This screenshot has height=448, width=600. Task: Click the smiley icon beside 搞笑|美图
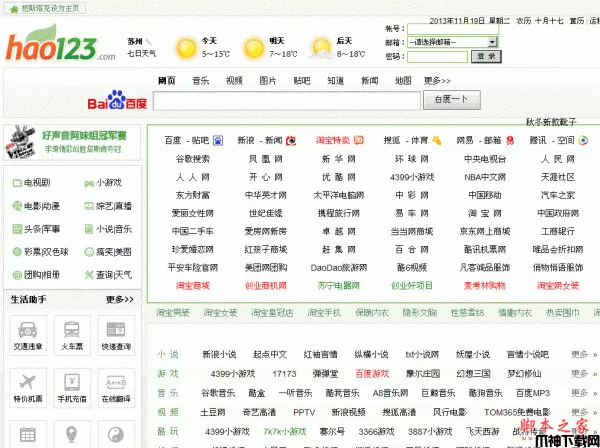point(89,252)
